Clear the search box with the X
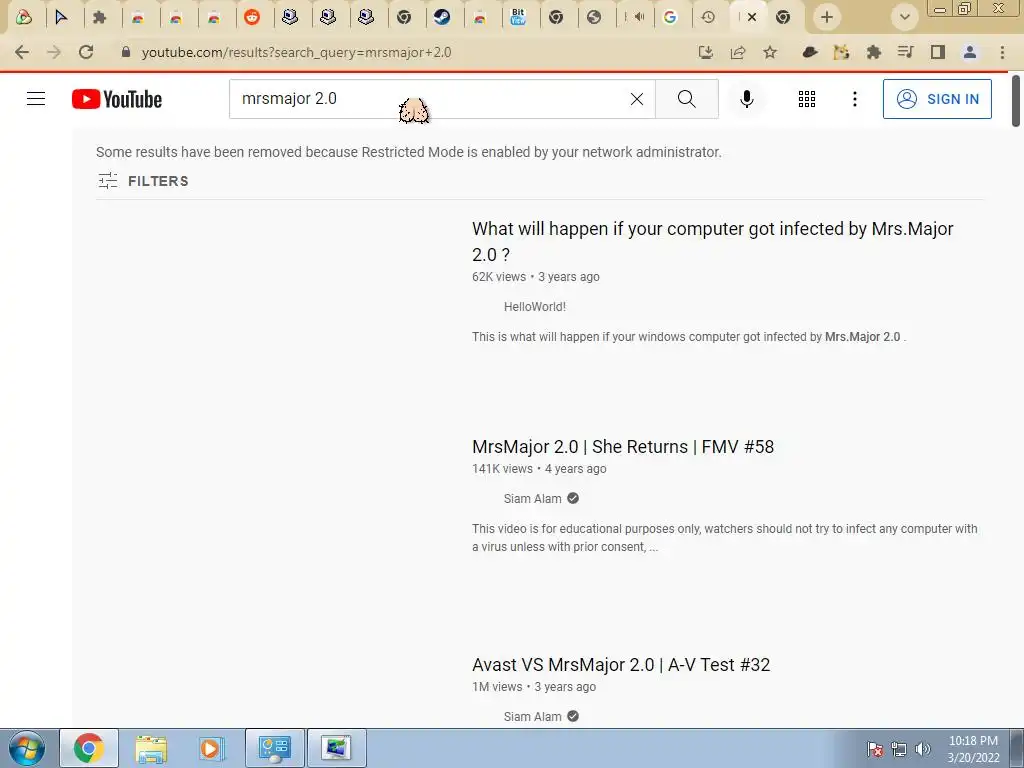The image size is (1024, 768). (637, 99)
